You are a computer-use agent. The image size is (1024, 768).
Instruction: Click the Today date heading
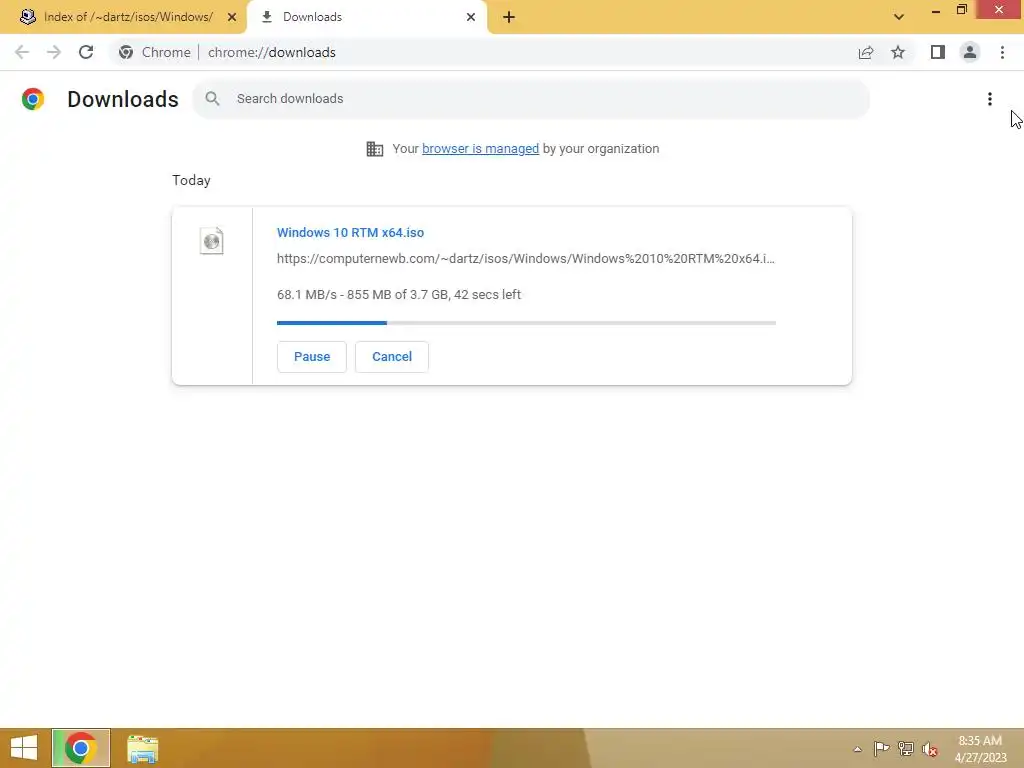[191, 180]
